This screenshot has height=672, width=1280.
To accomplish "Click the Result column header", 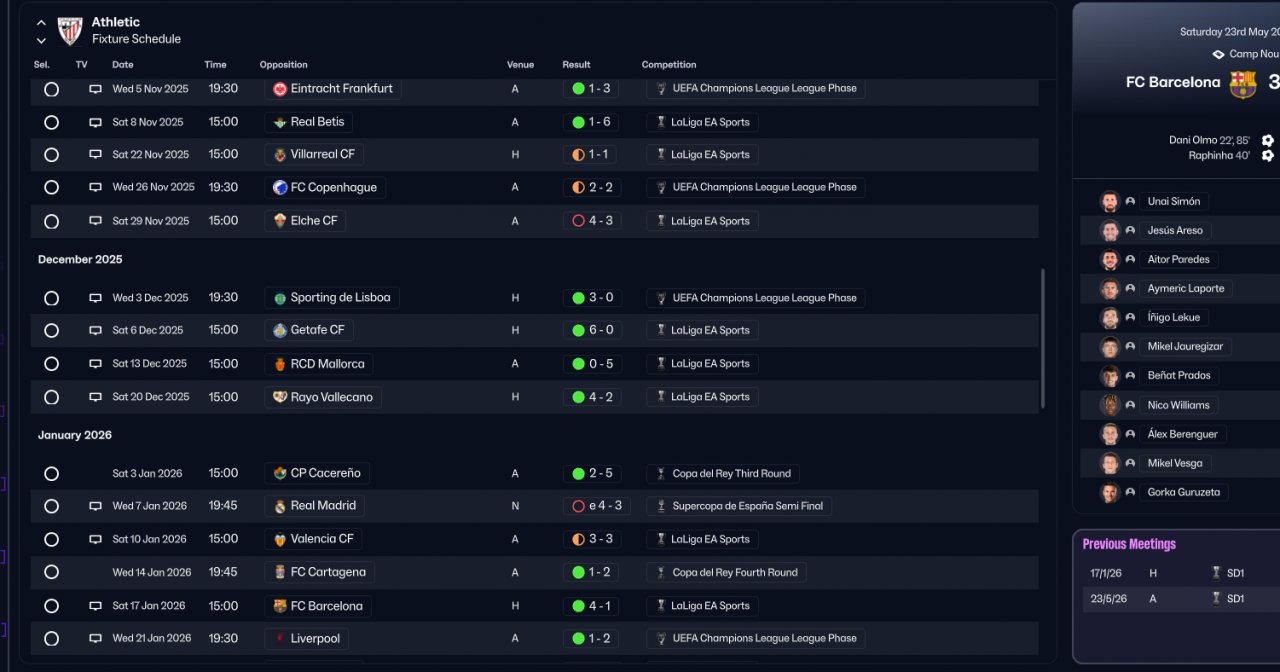I will (x=576, y=65).
